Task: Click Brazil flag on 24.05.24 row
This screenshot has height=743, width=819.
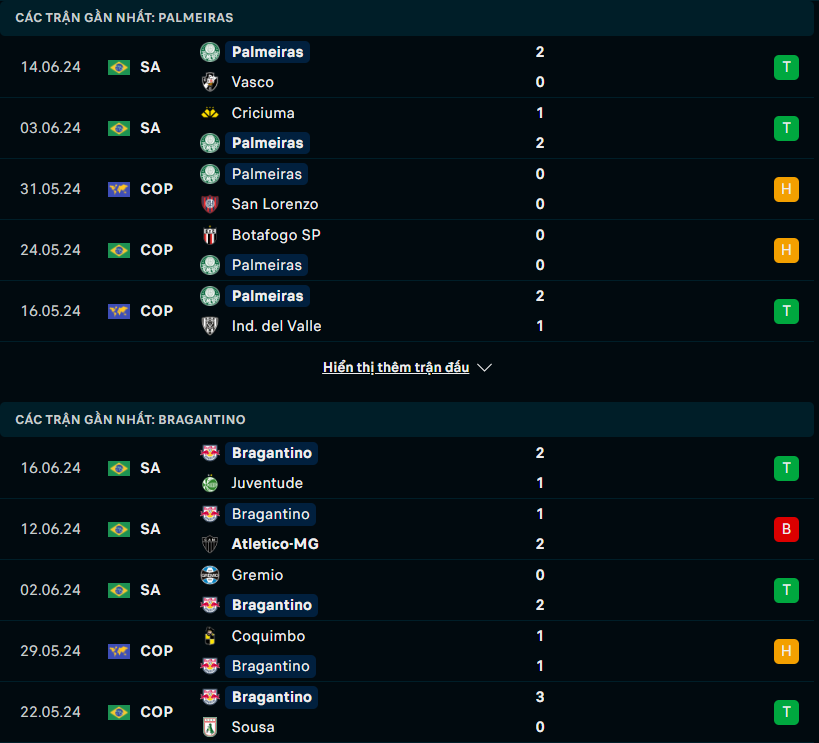Action: coord(119,250)
